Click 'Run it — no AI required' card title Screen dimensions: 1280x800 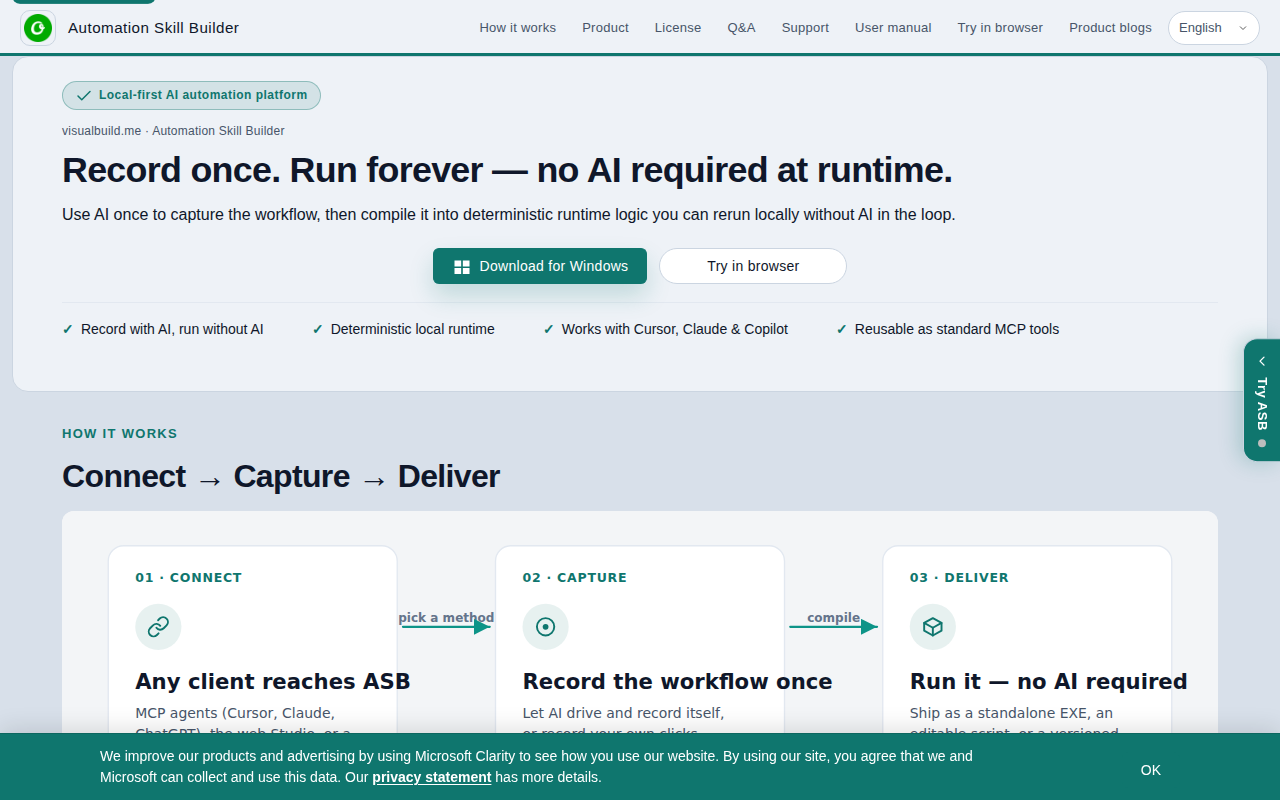[x=1048, y=682]
